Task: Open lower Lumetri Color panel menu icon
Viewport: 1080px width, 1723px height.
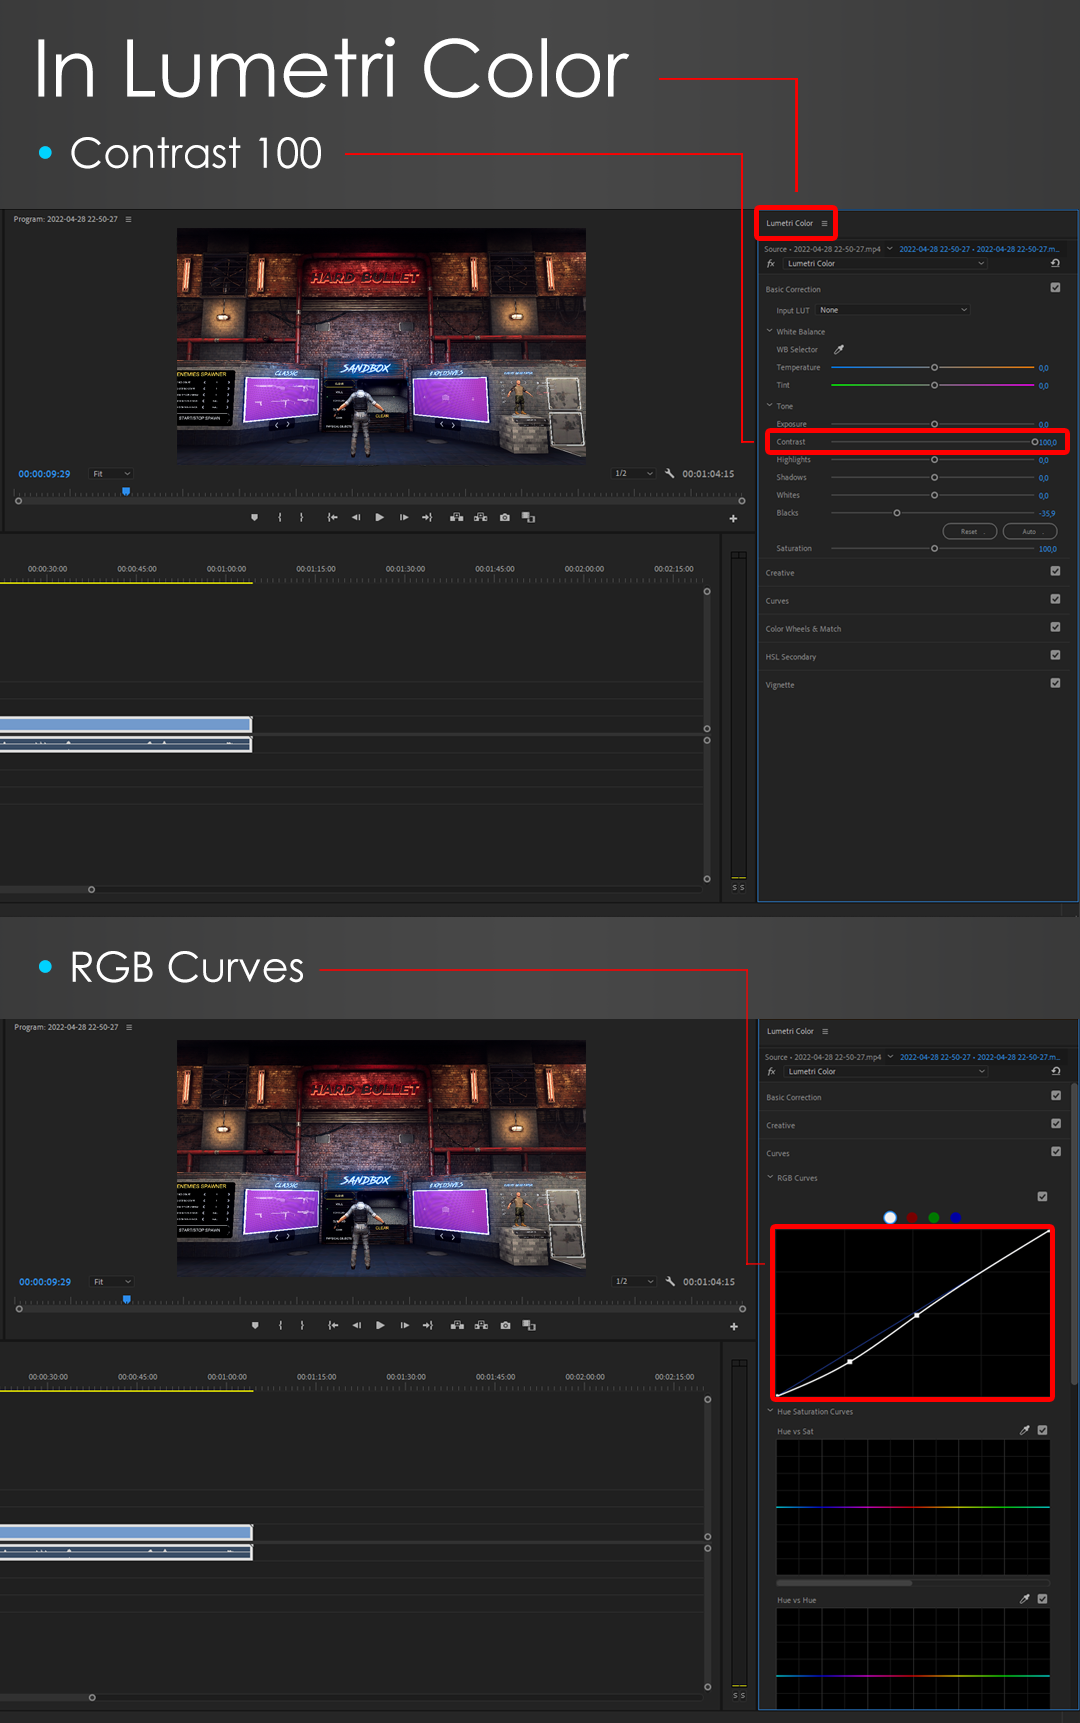Action: coord(825,1031)
